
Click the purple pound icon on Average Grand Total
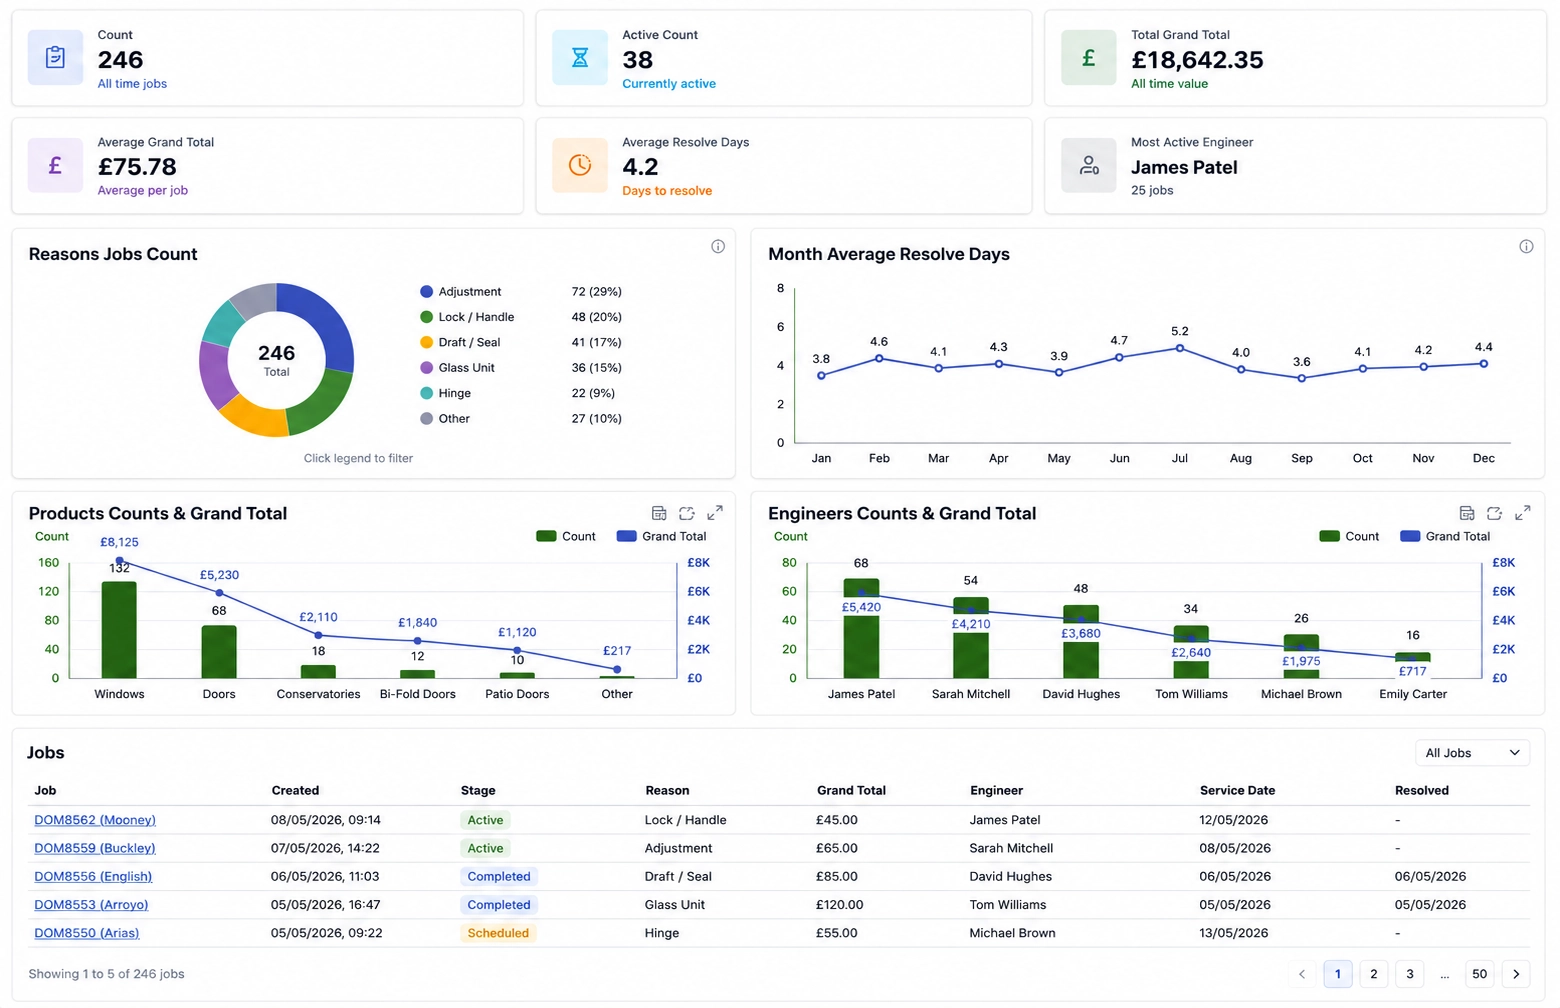click(55, 166)
